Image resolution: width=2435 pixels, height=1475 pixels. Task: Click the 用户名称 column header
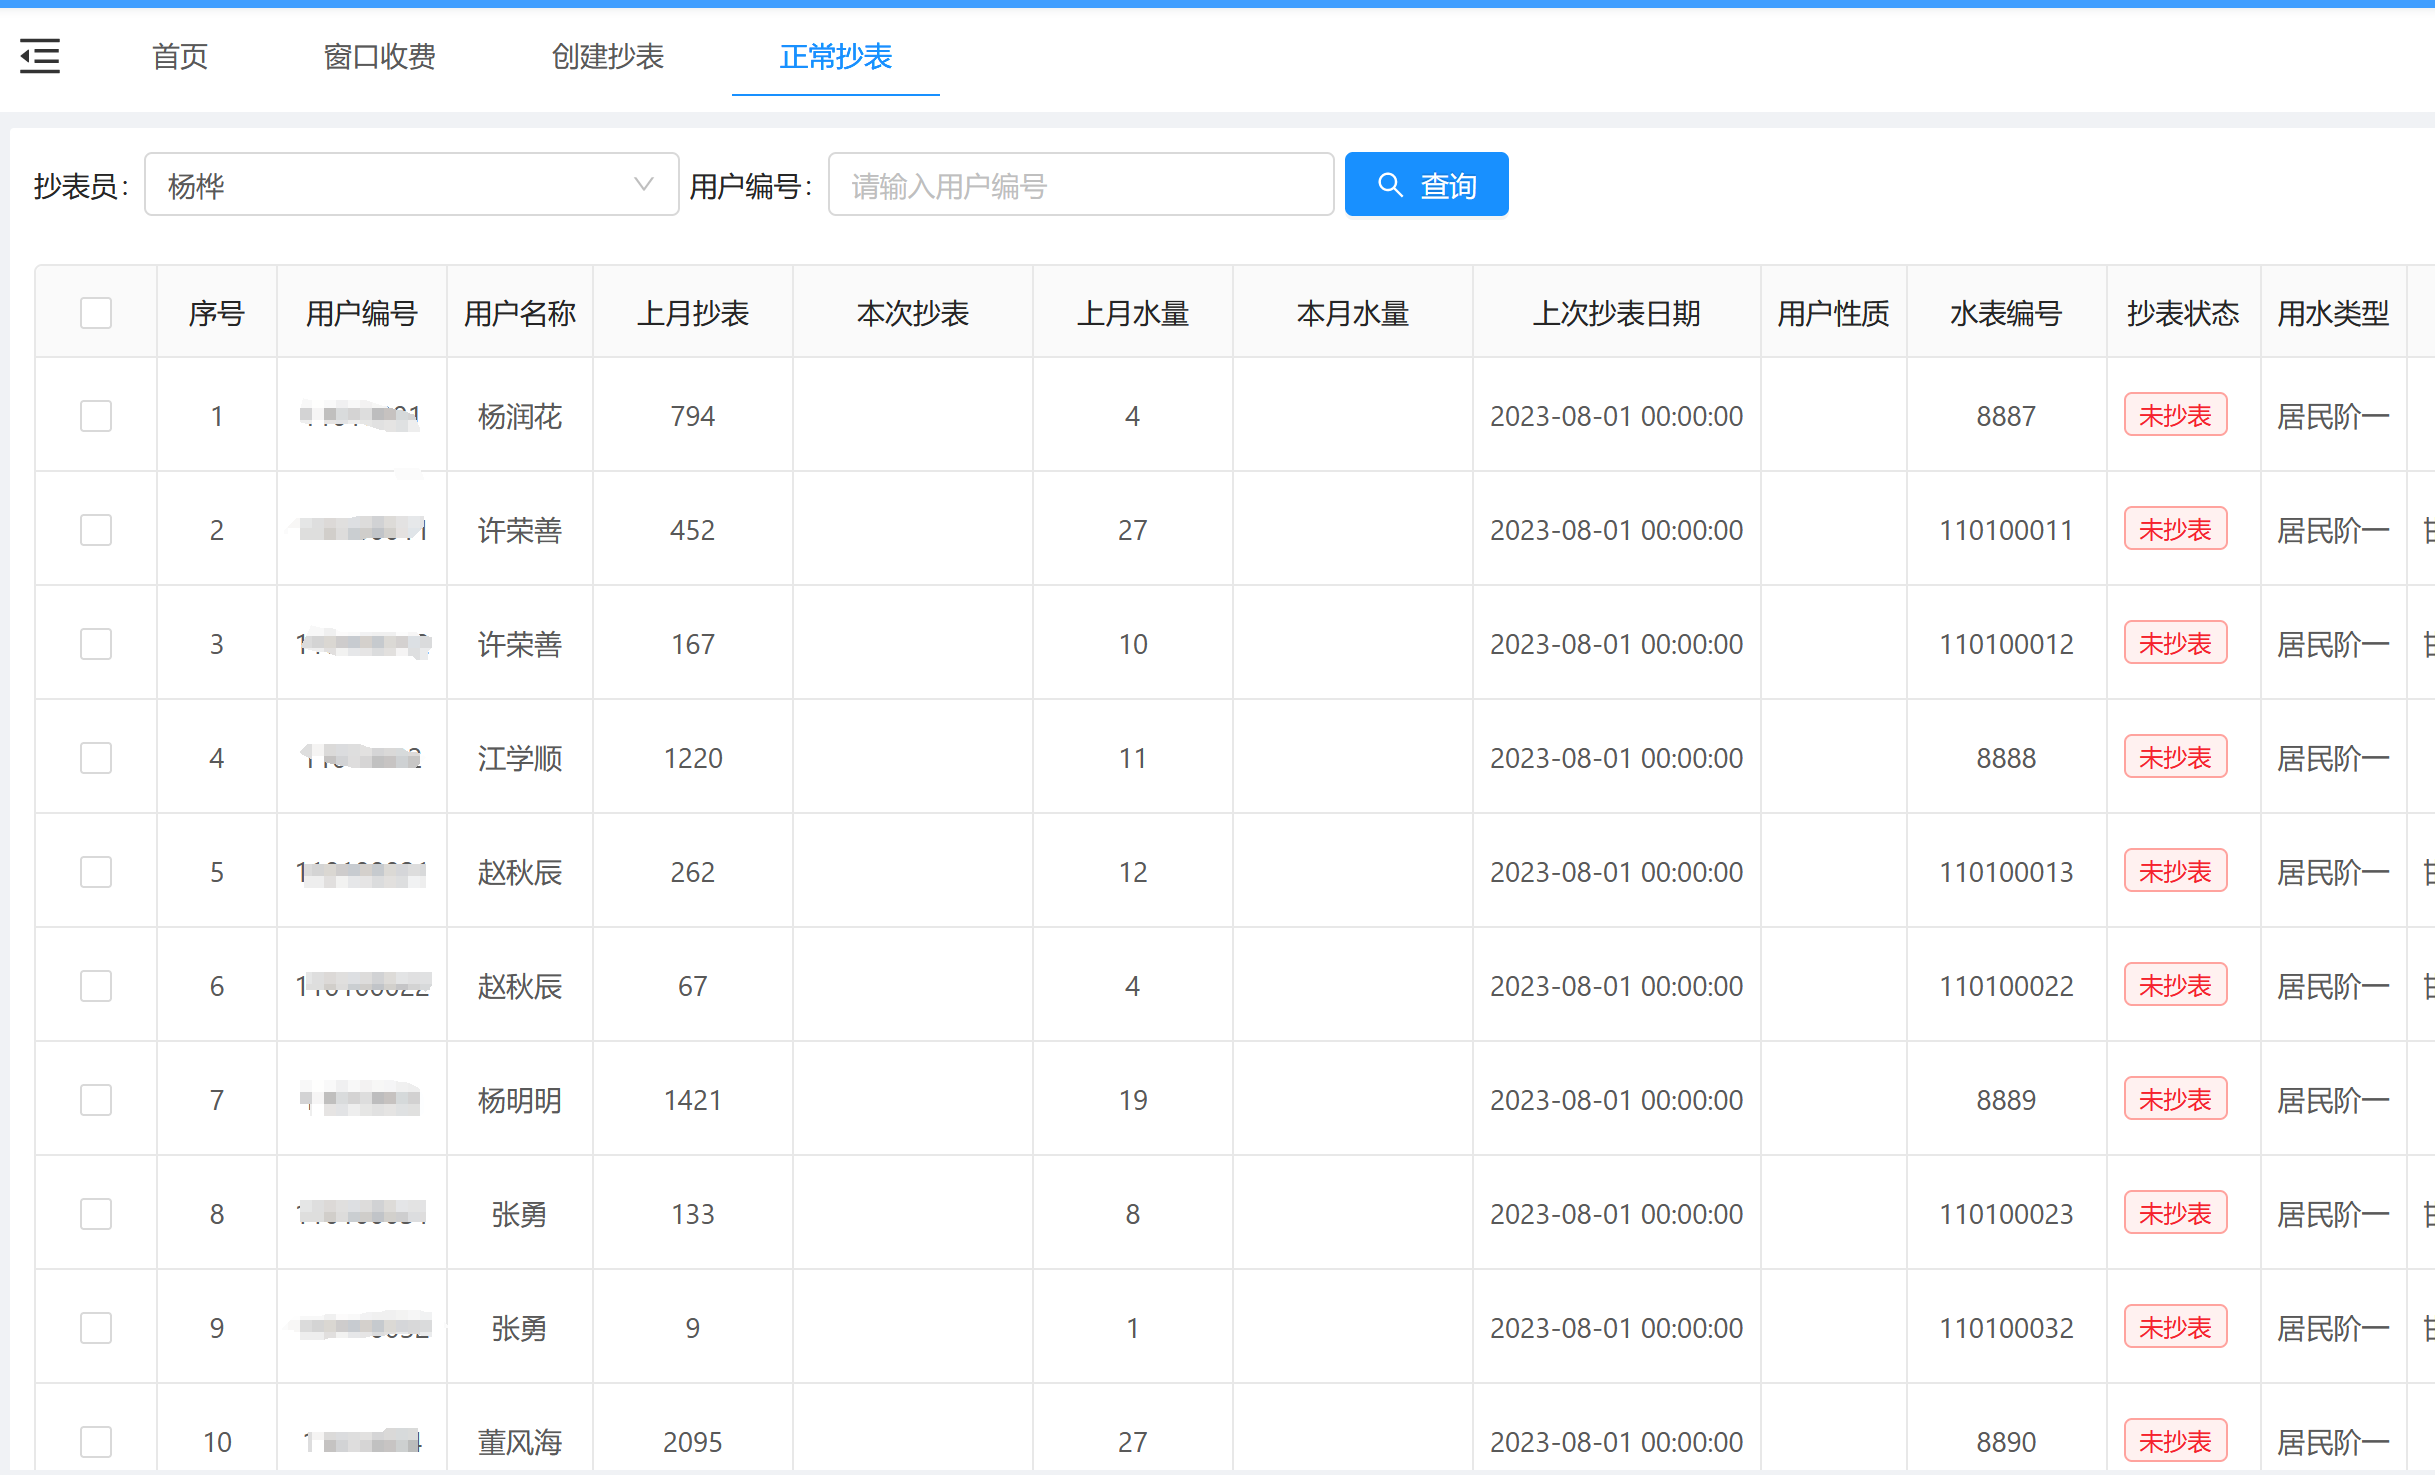coord(520,313)
